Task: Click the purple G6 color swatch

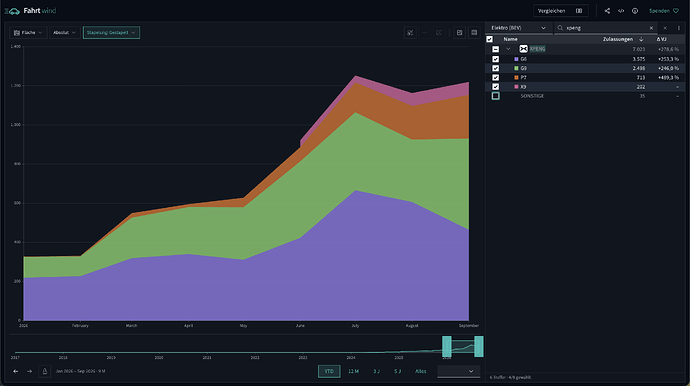Action: 516,59
